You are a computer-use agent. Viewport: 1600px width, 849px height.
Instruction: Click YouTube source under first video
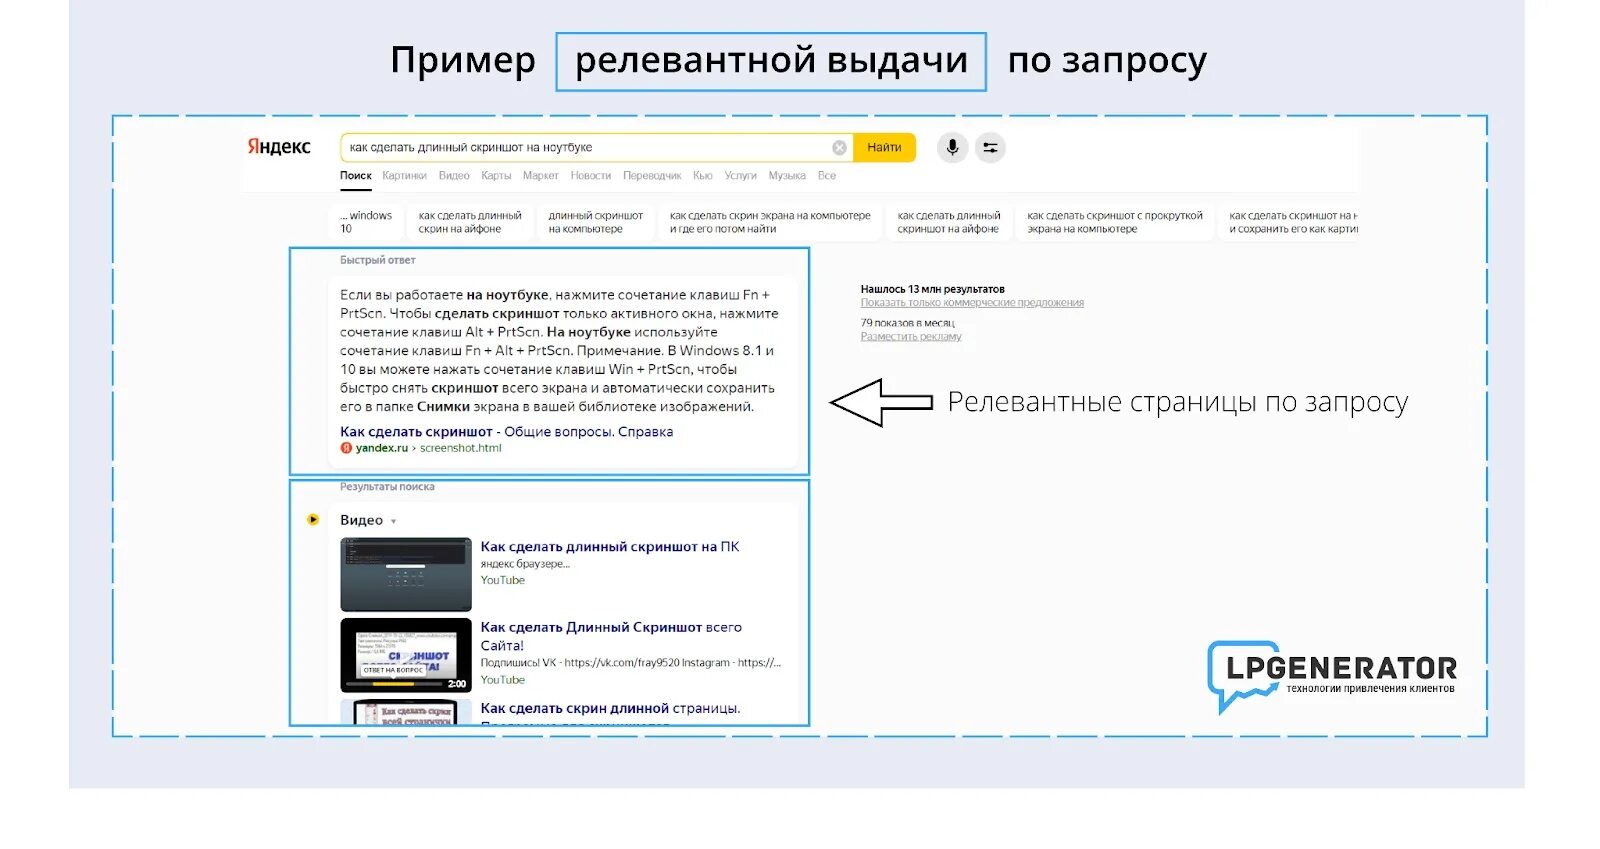(502, 580)
